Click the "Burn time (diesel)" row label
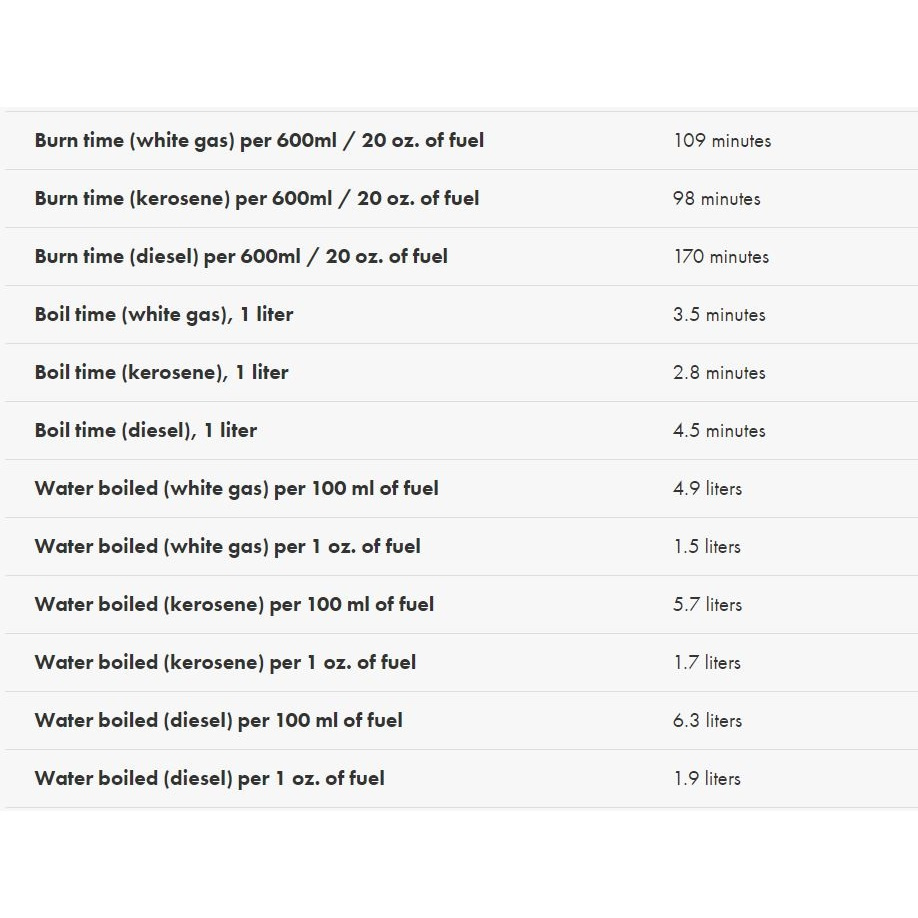The width and height of the screenshot is (918, 918). [241, 257]
